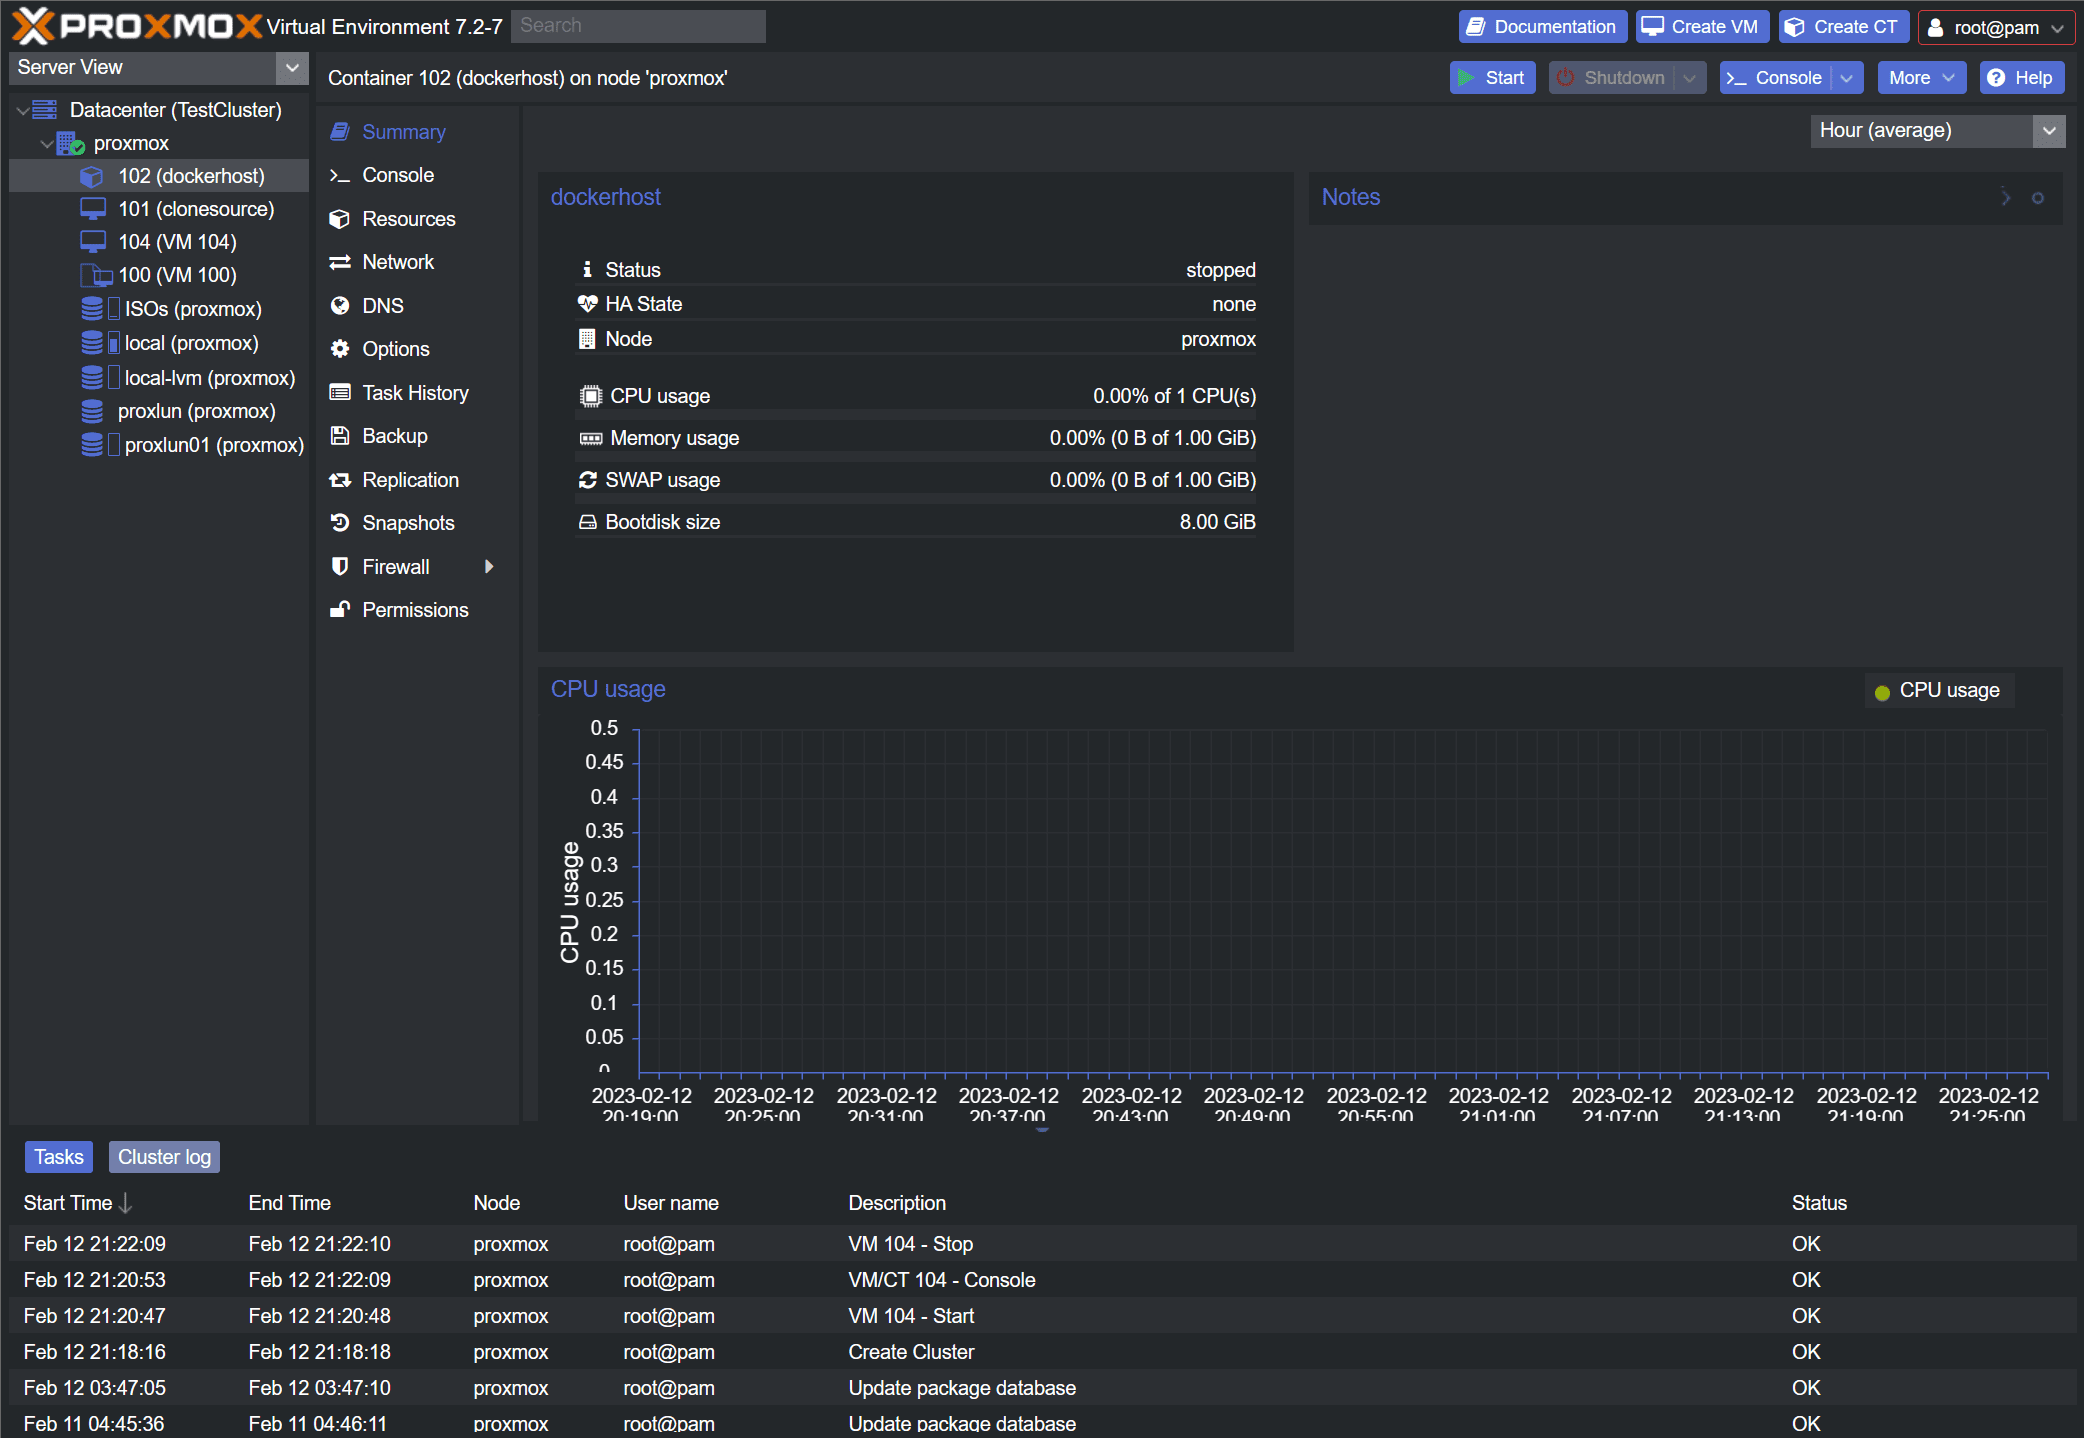Click the Options gear icon
This screenshot has height=1438, width=2084.
(x=340, y=349)
